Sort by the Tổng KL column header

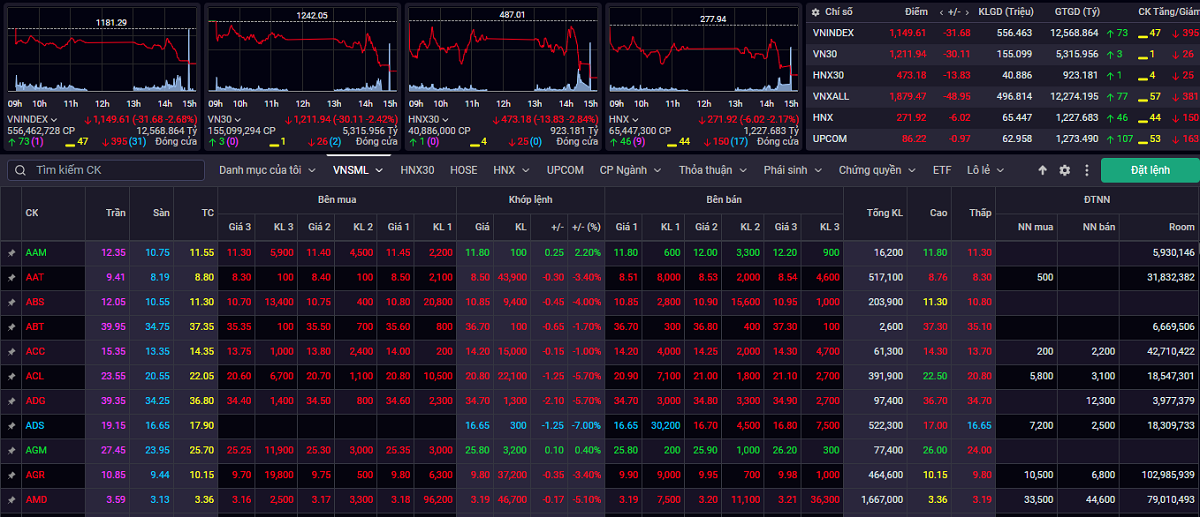pyautogui.click(x=885, y=213)
